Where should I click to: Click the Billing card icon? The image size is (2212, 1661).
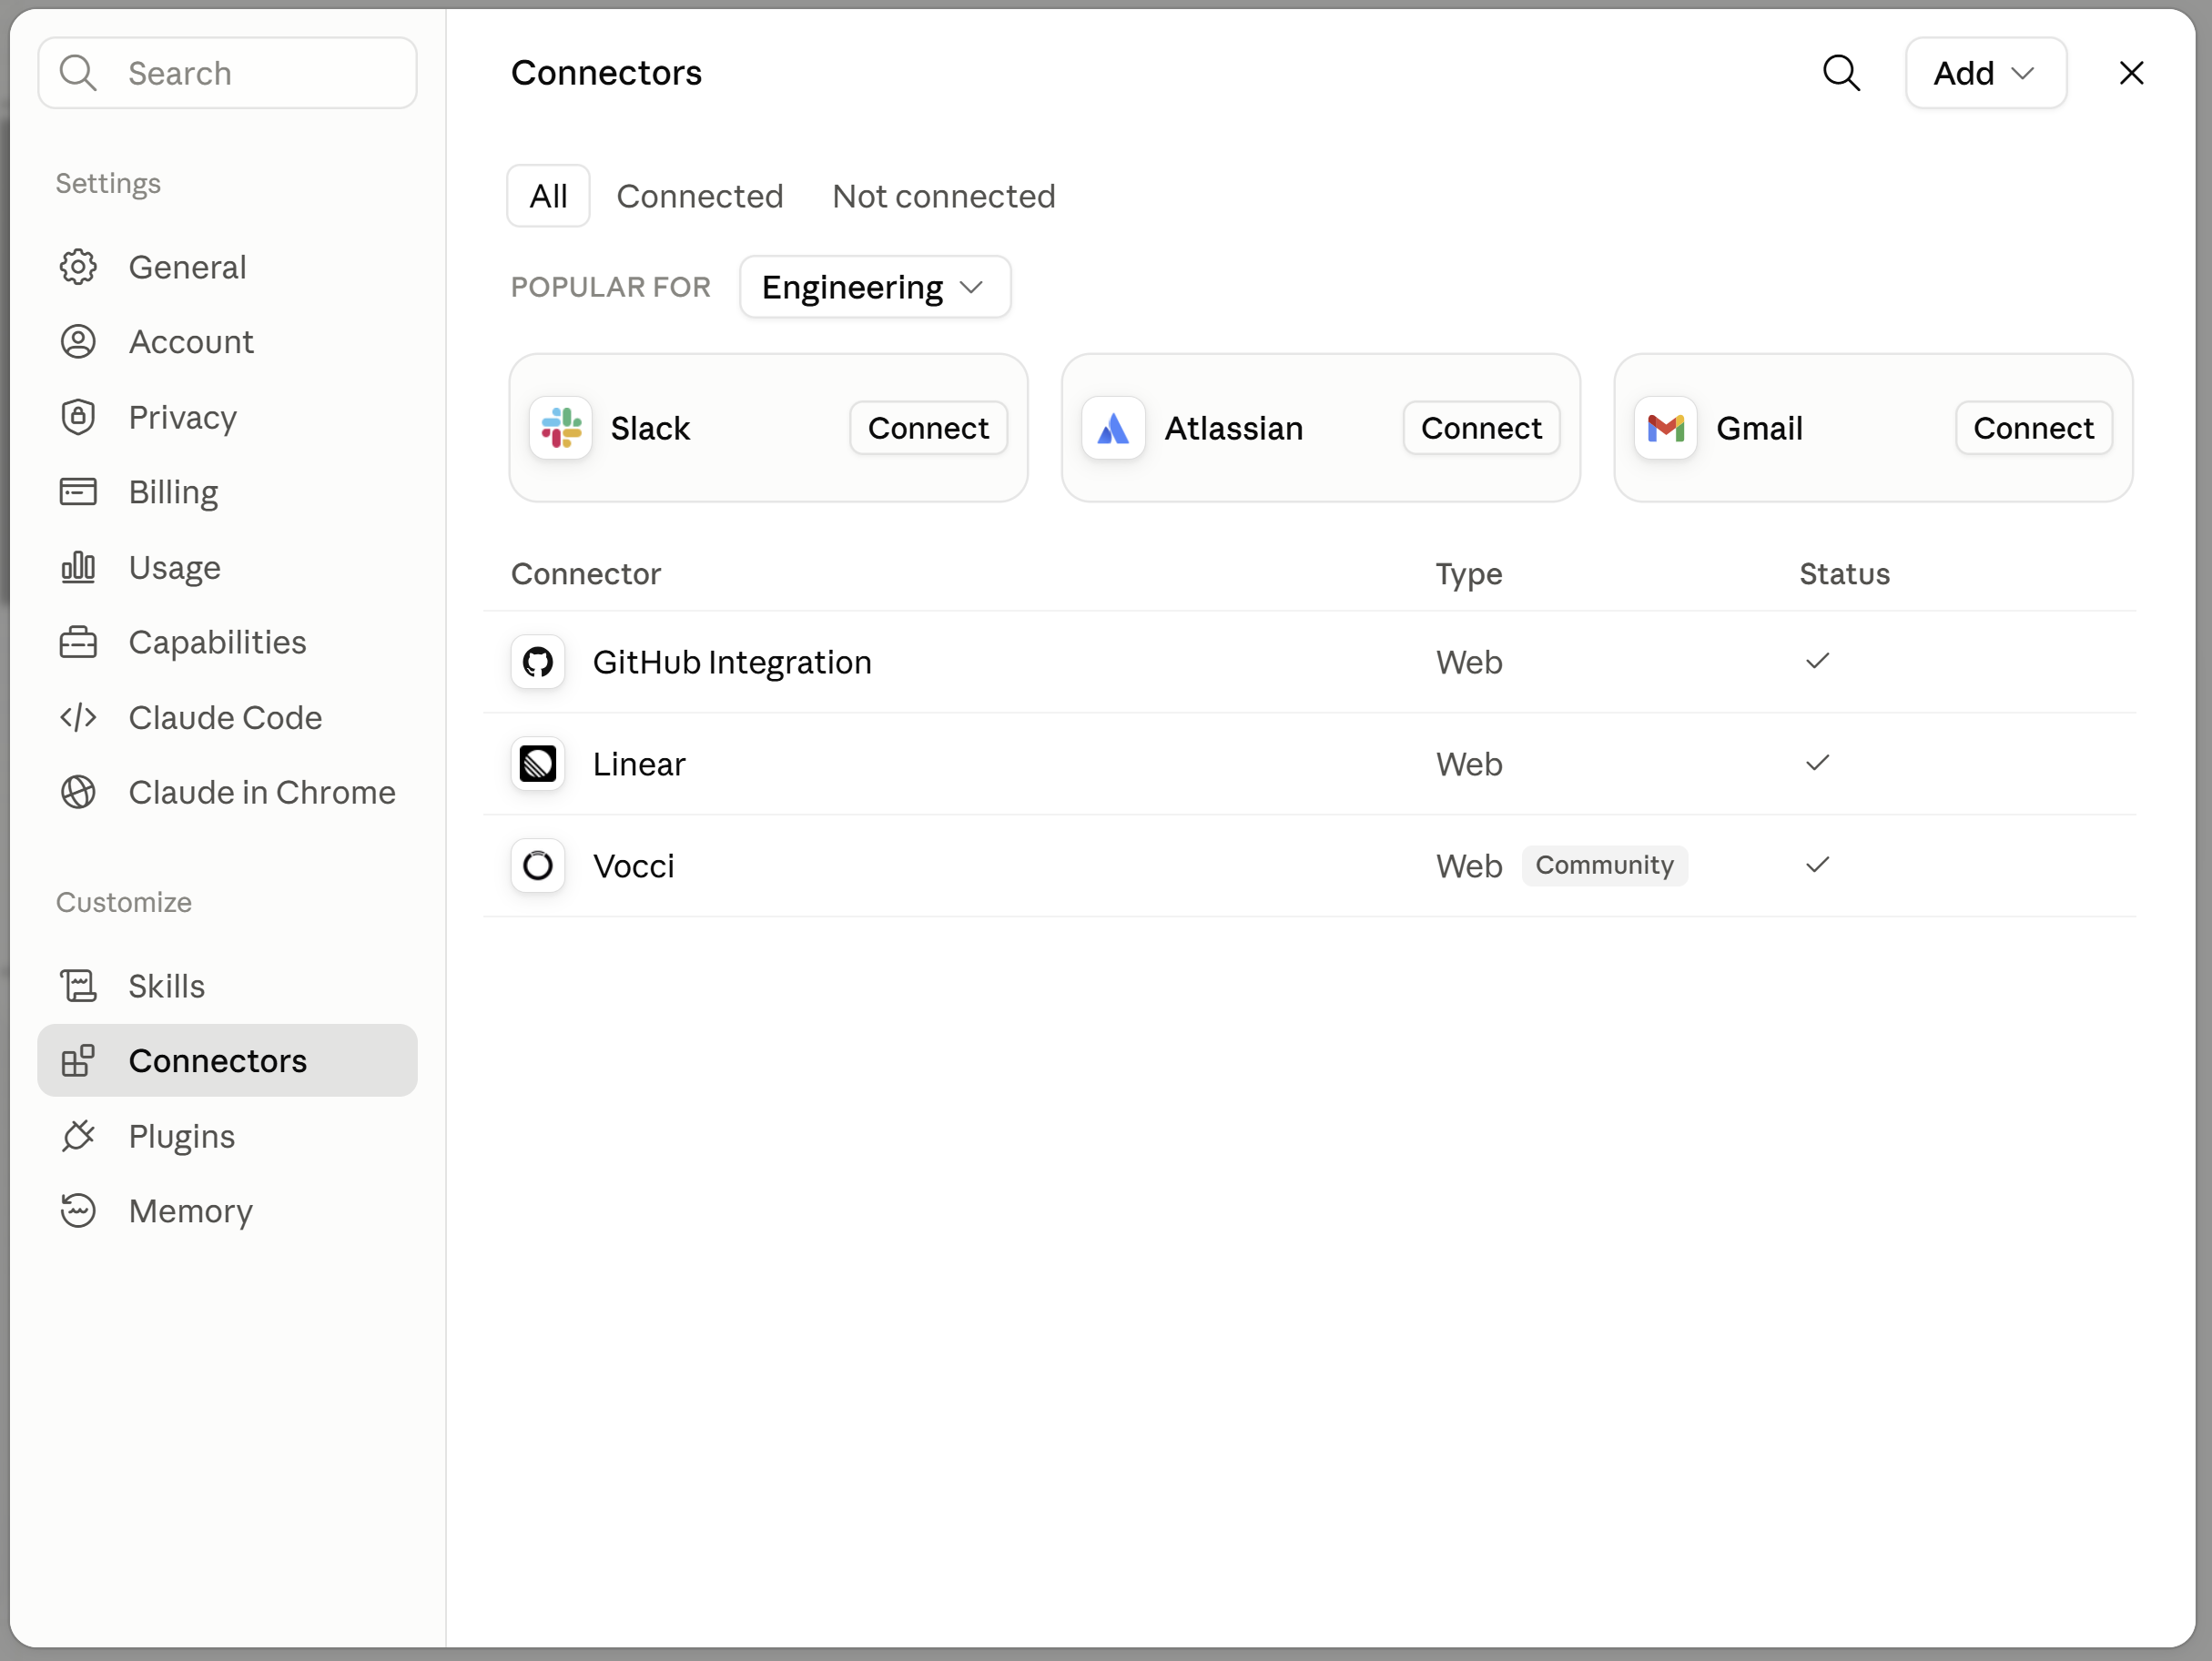point(78,492)
